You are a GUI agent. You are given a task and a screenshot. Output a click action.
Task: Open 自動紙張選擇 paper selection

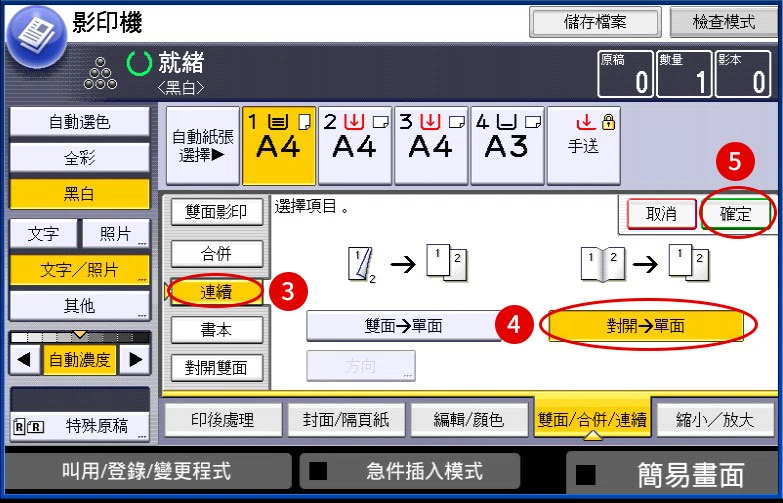click(203, 146)
